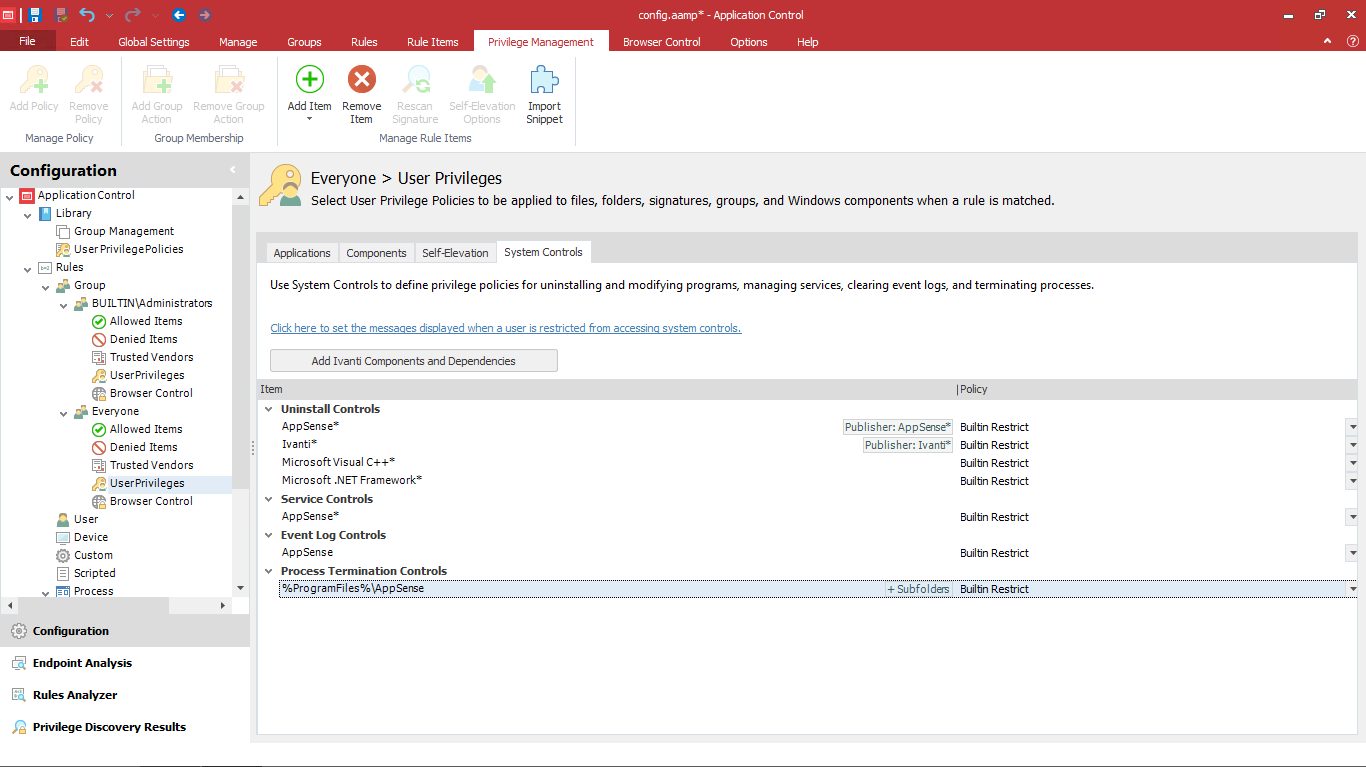Viewport: 1366px width, 767px height.
Task: Collapse the Everyone group node
Action: coord(63,412)
